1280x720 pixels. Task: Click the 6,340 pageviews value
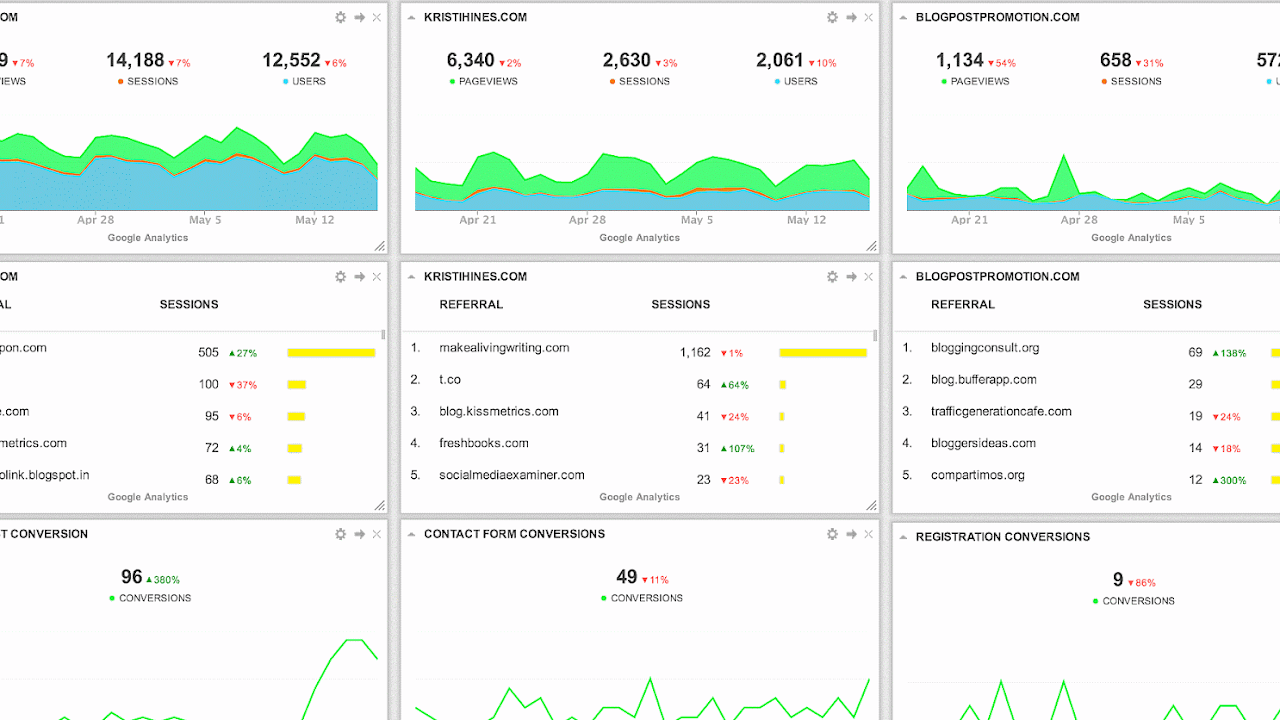470,60
